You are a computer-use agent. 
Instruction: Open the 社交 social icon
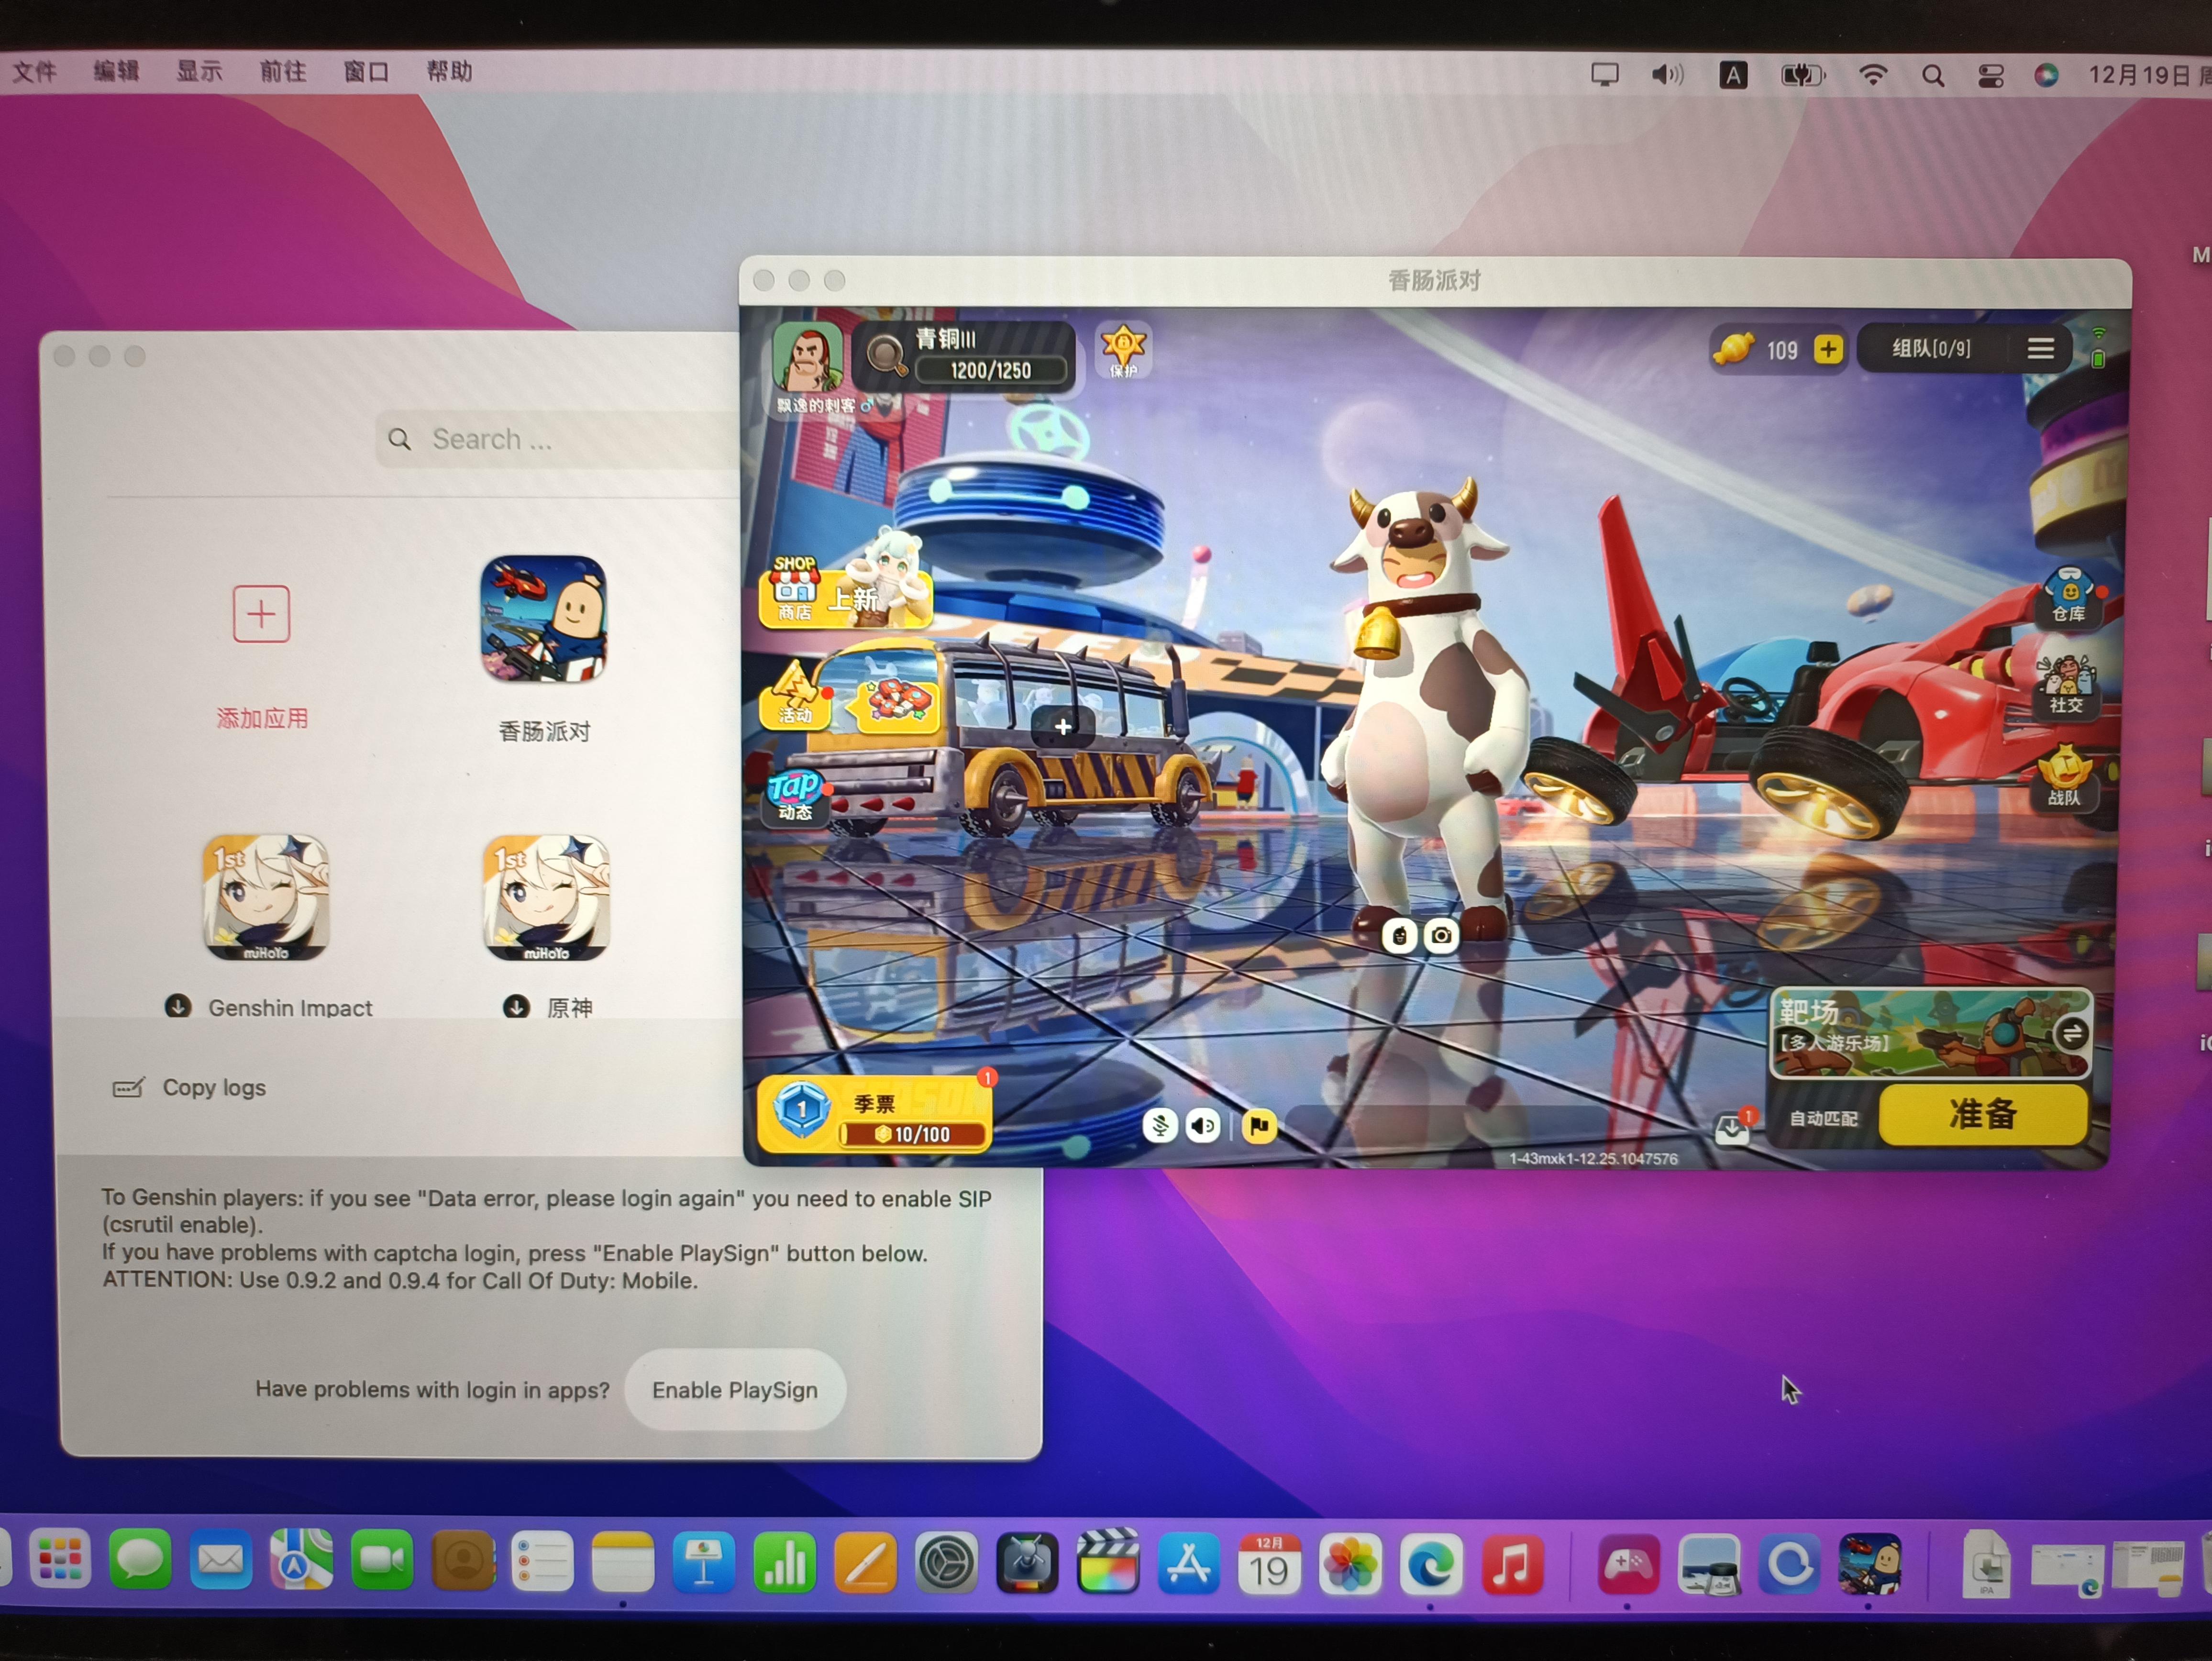(2066, 686)
